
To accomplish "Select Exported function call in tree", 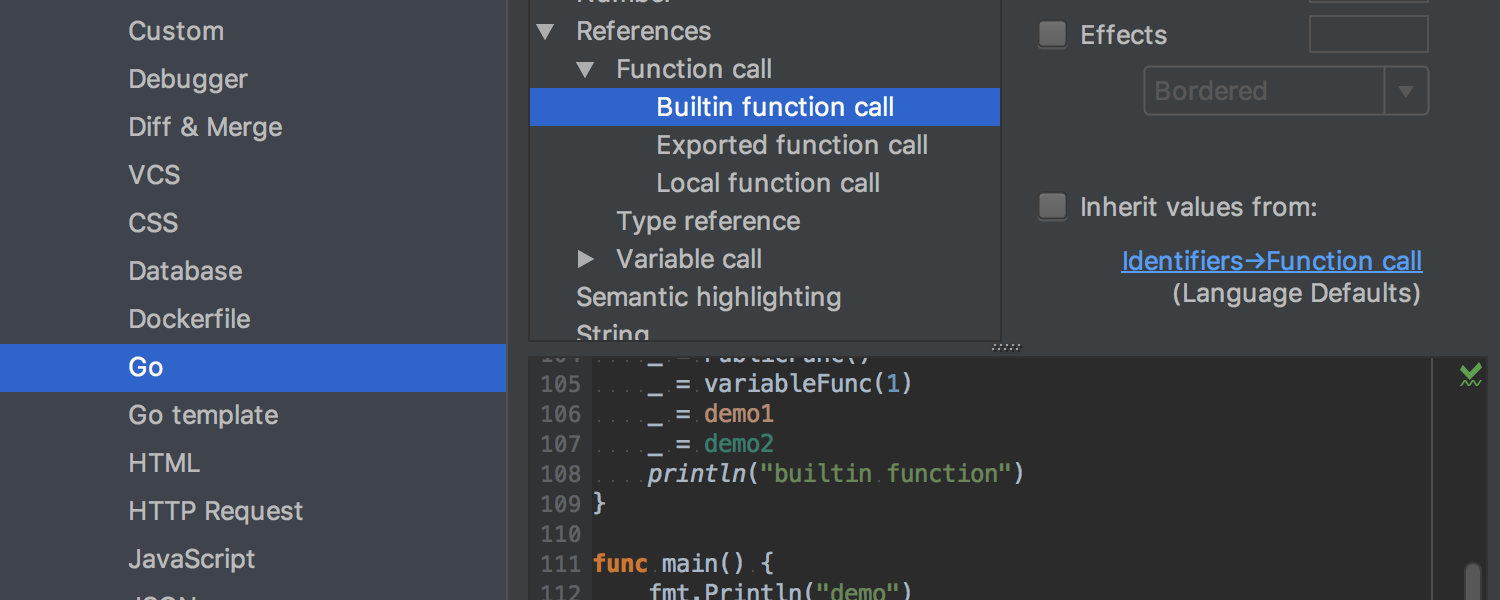I will 765,145.
